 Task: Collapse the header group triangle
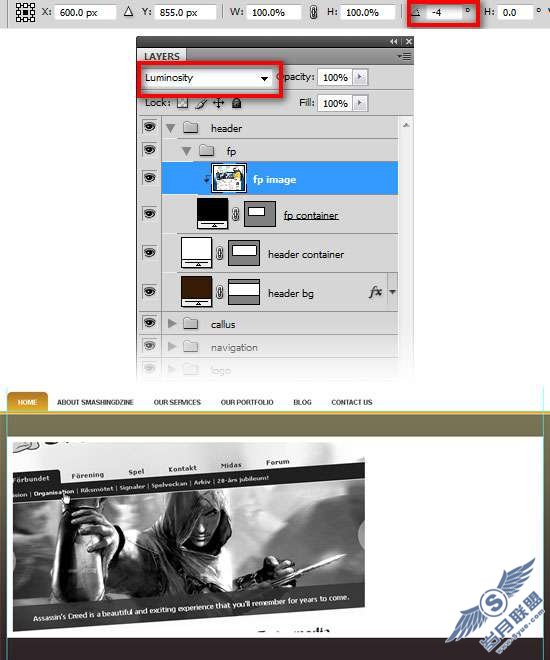point(170,128)
